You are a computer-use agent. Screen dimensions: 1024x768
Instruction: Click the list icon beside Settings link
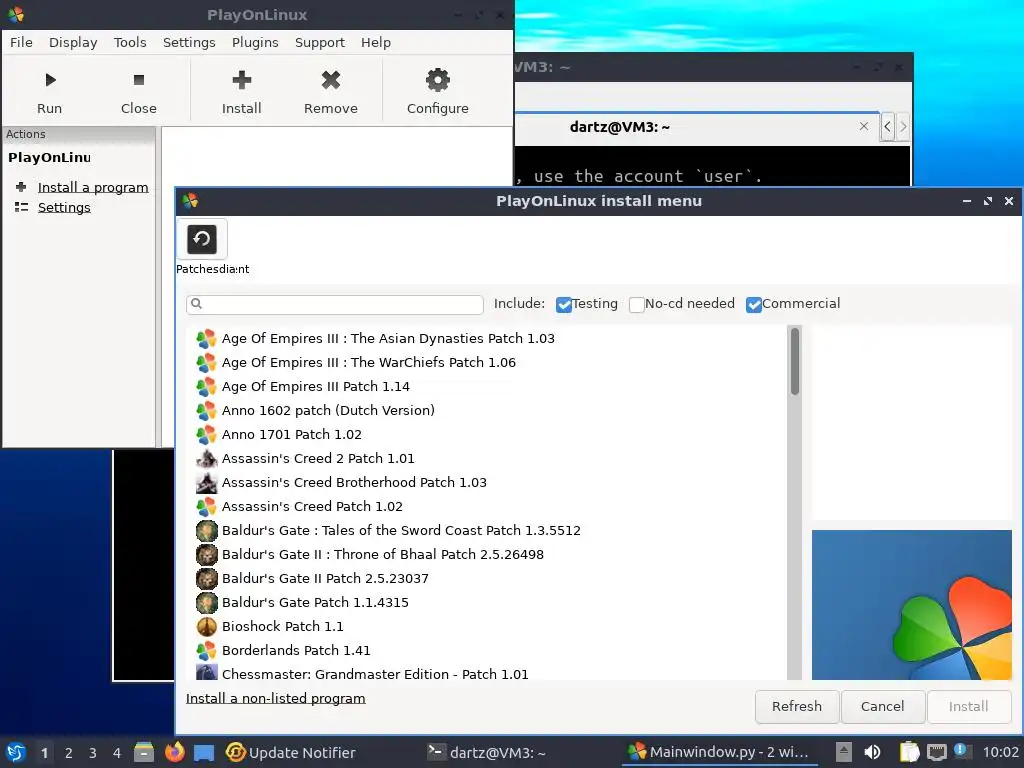pyautogui.click(x=21, y=207)
